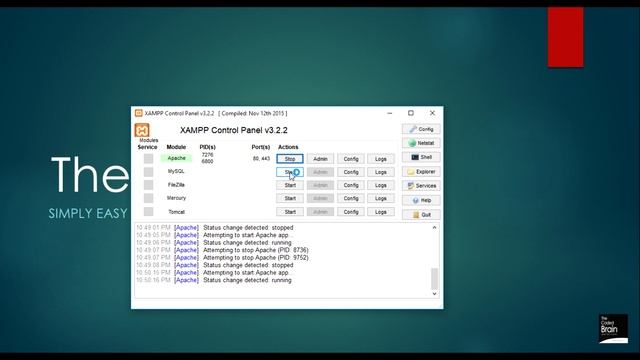The height and width of the screenshot is (360, 640).
Task: Click the Mercury module label
Action: [x=176, y=198]
